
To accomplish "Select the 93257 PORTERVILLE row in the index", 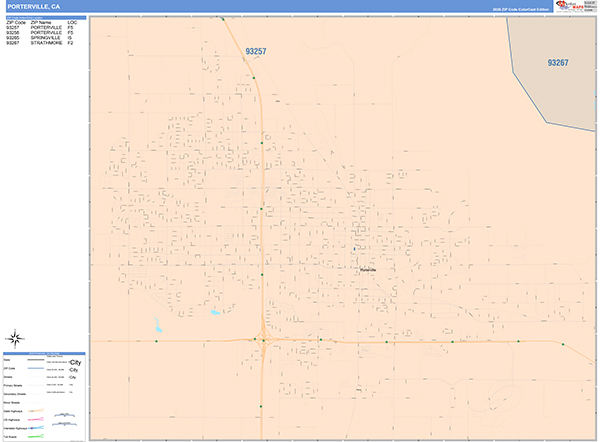I will coord(40,28).
